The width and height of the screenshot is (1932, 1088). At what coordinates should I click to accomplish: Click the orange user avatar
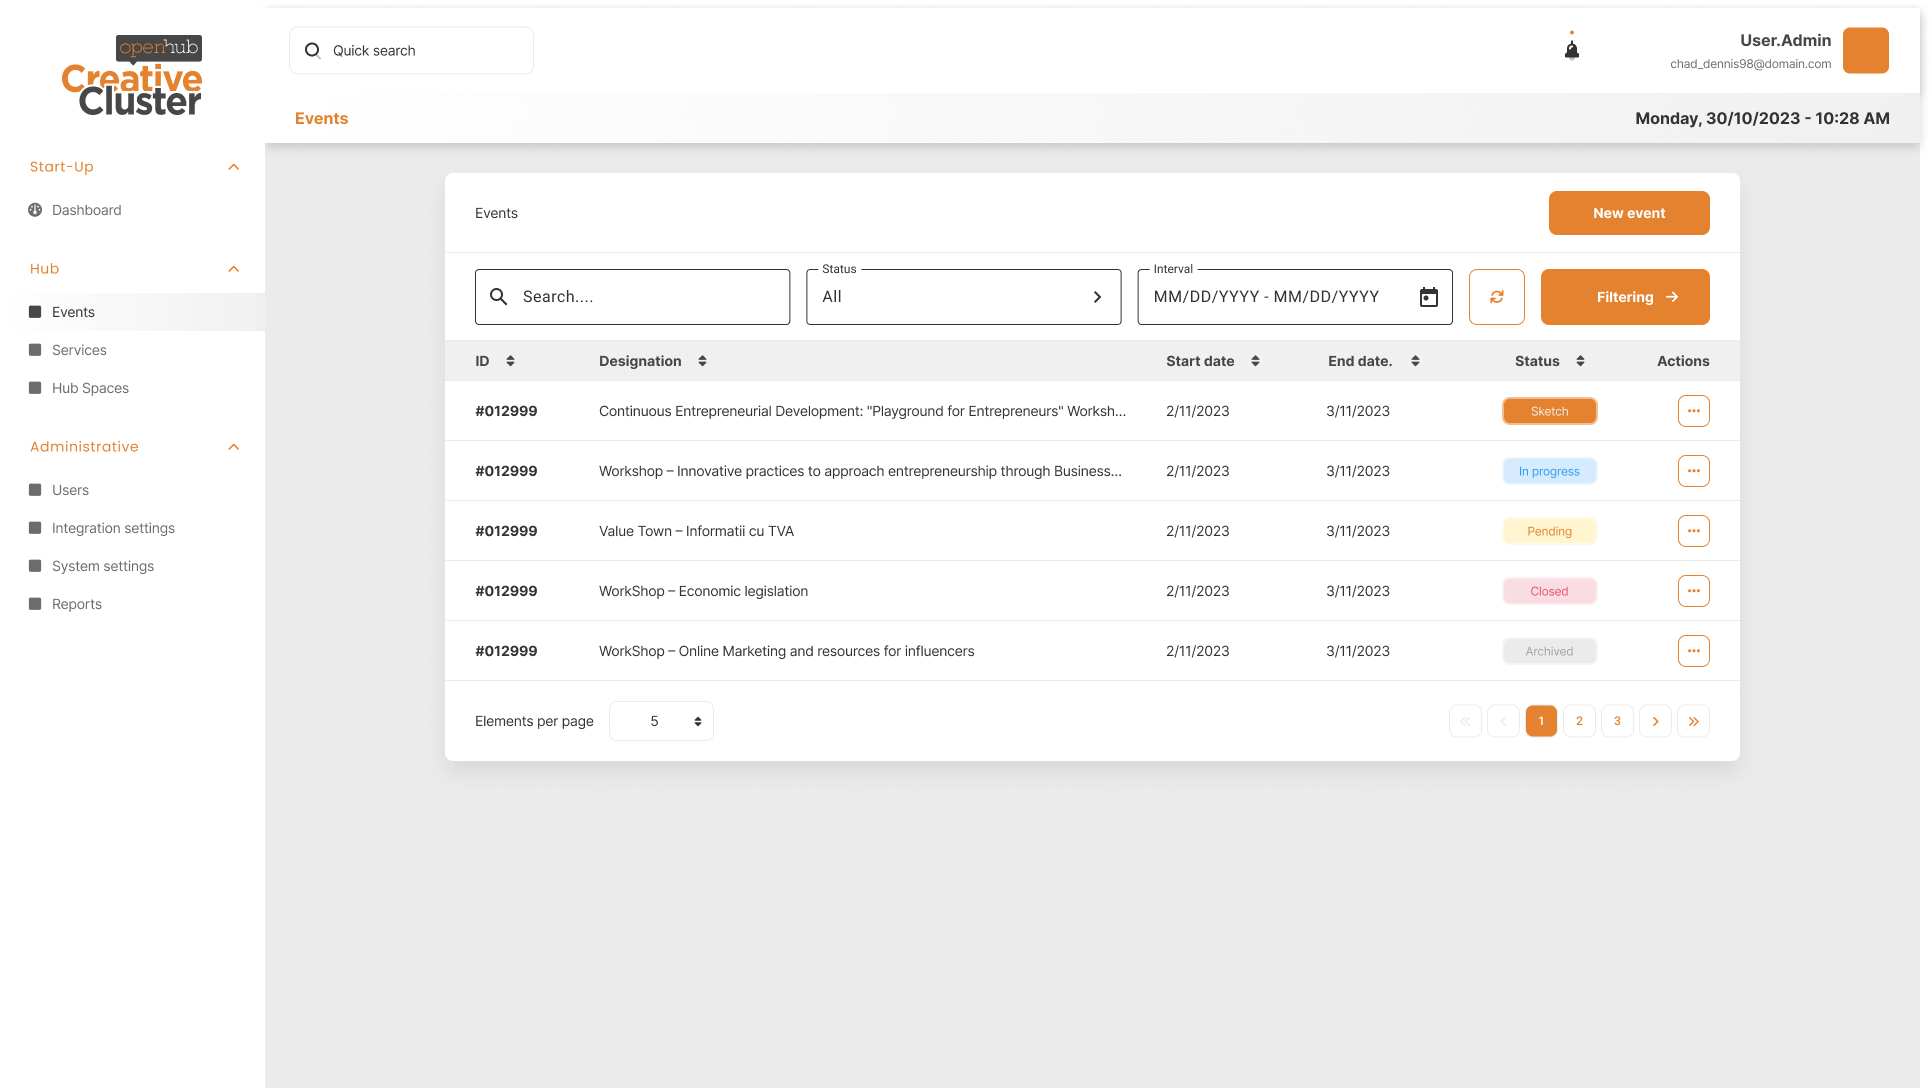(x=1865, y=50)
